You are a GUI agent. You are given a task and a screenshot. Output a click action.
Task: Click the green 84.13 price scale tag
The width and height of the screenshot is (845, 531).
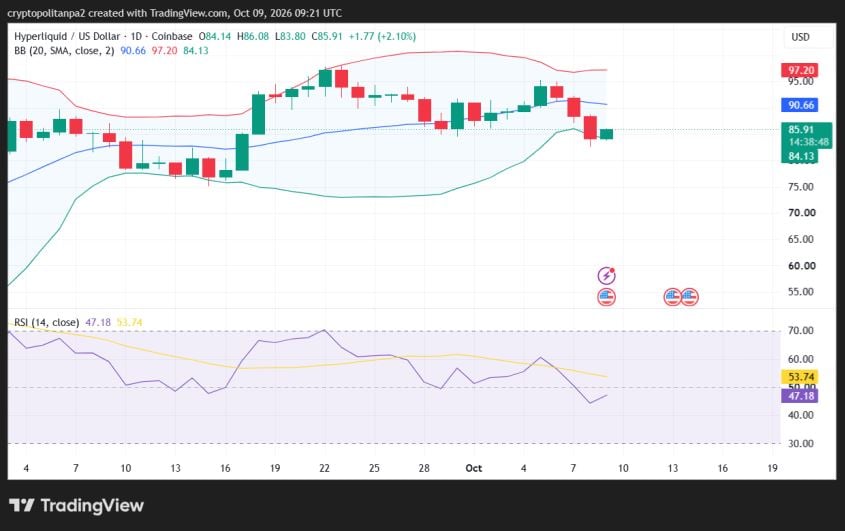(x=800, y=156)
